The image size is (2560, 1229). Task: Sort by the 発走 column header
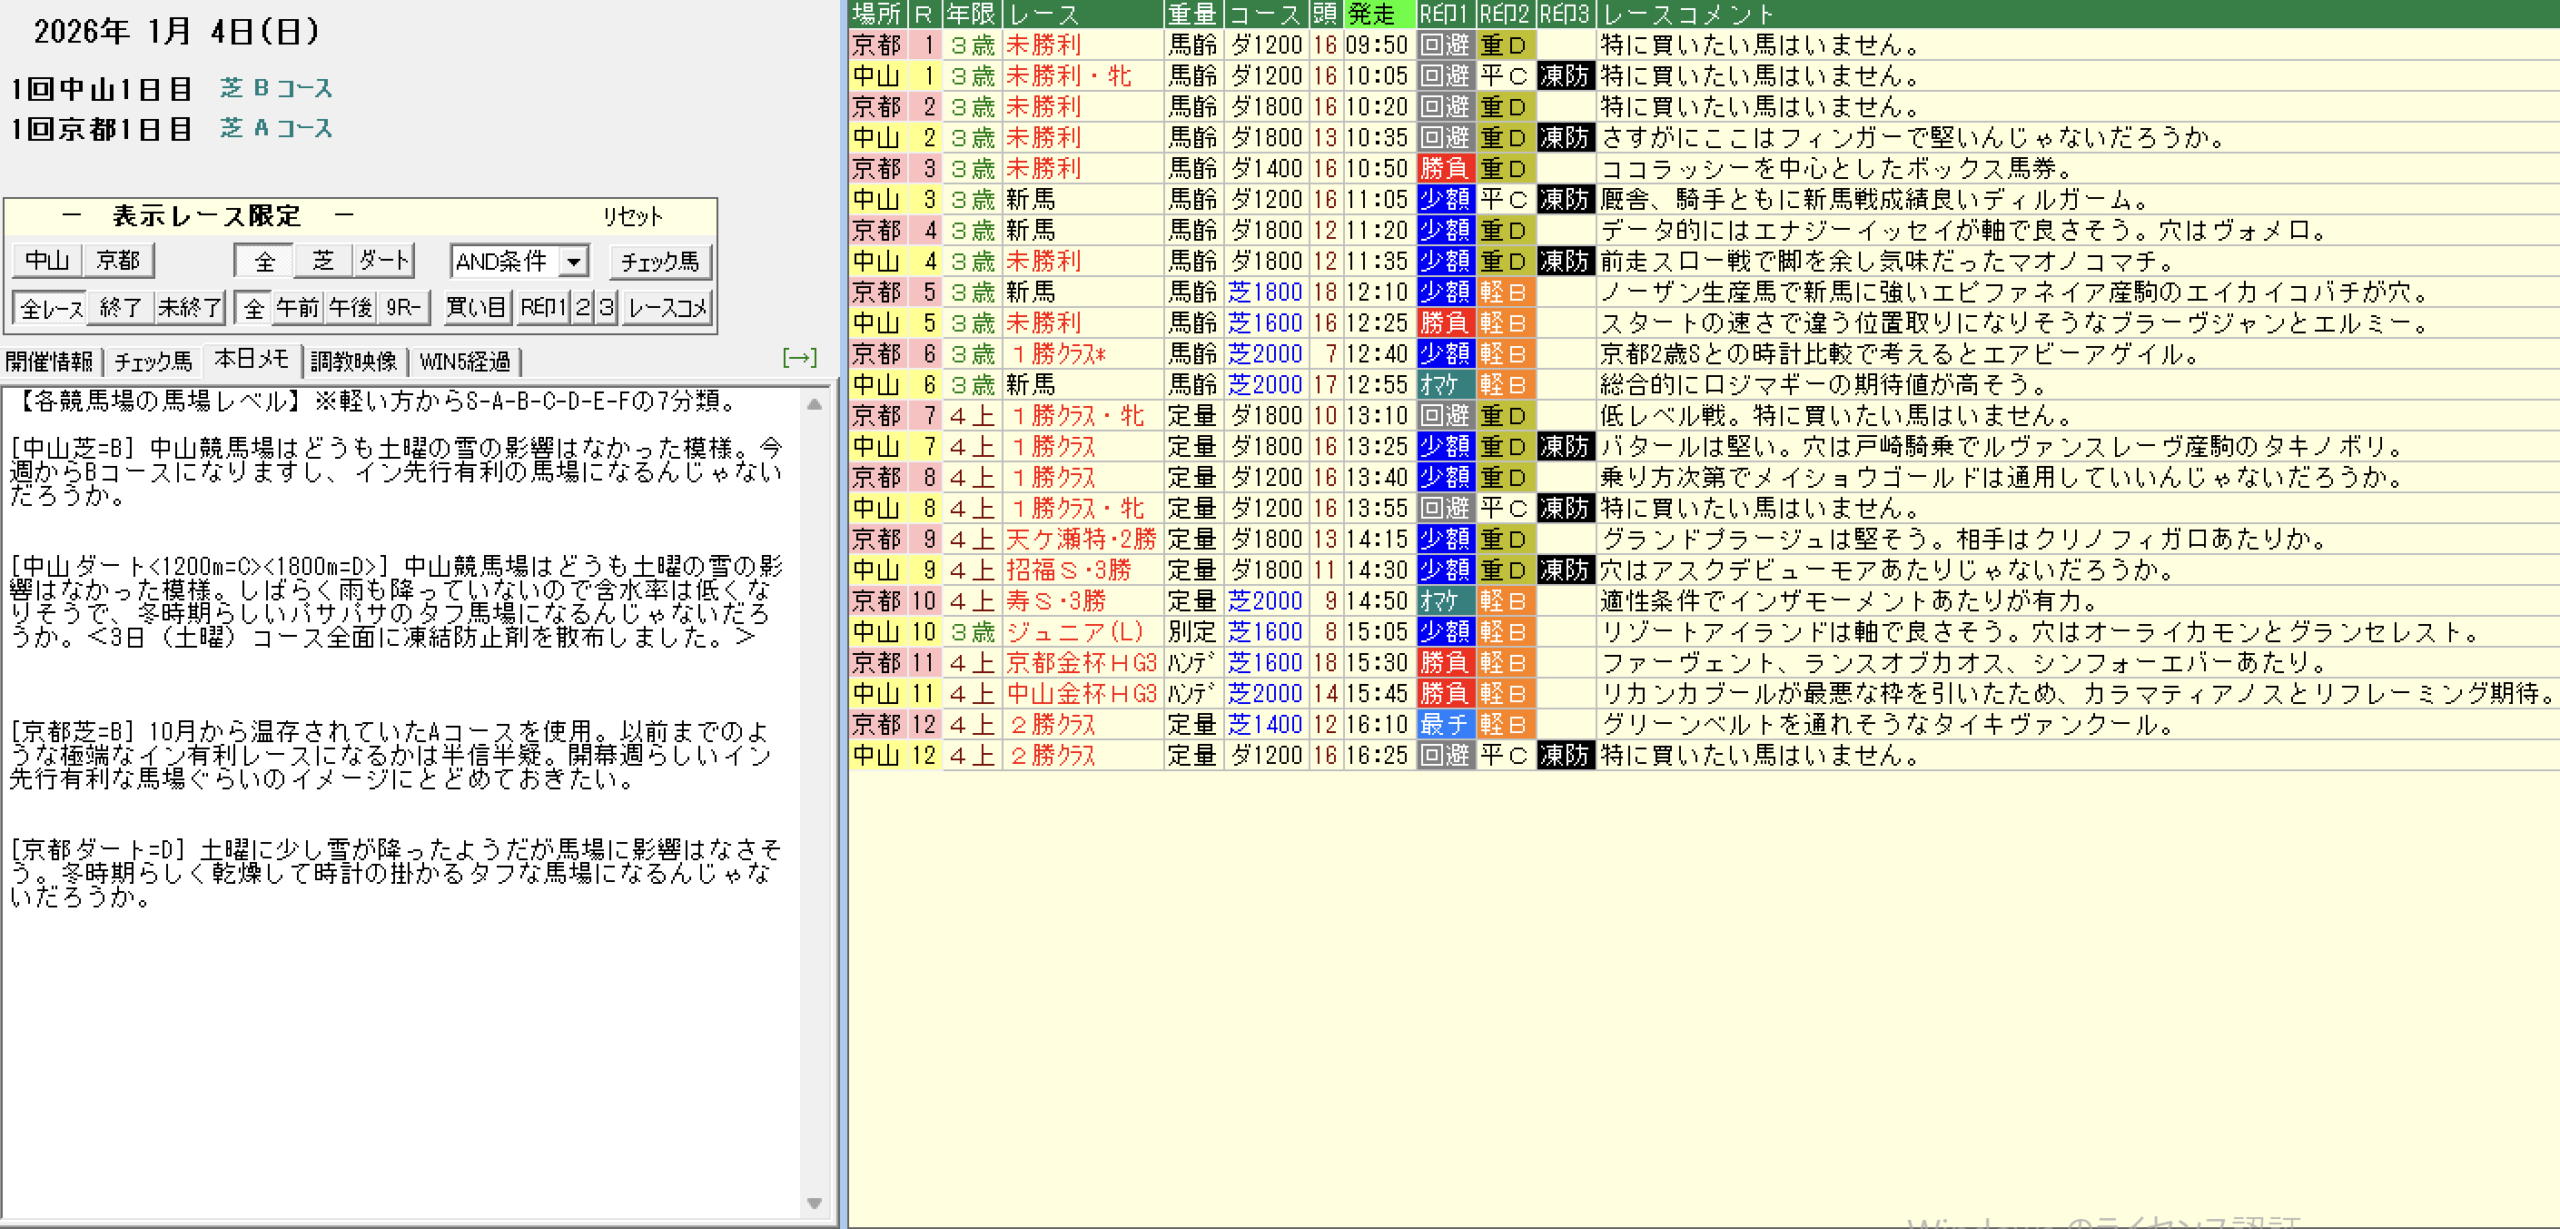[1377, 14]
